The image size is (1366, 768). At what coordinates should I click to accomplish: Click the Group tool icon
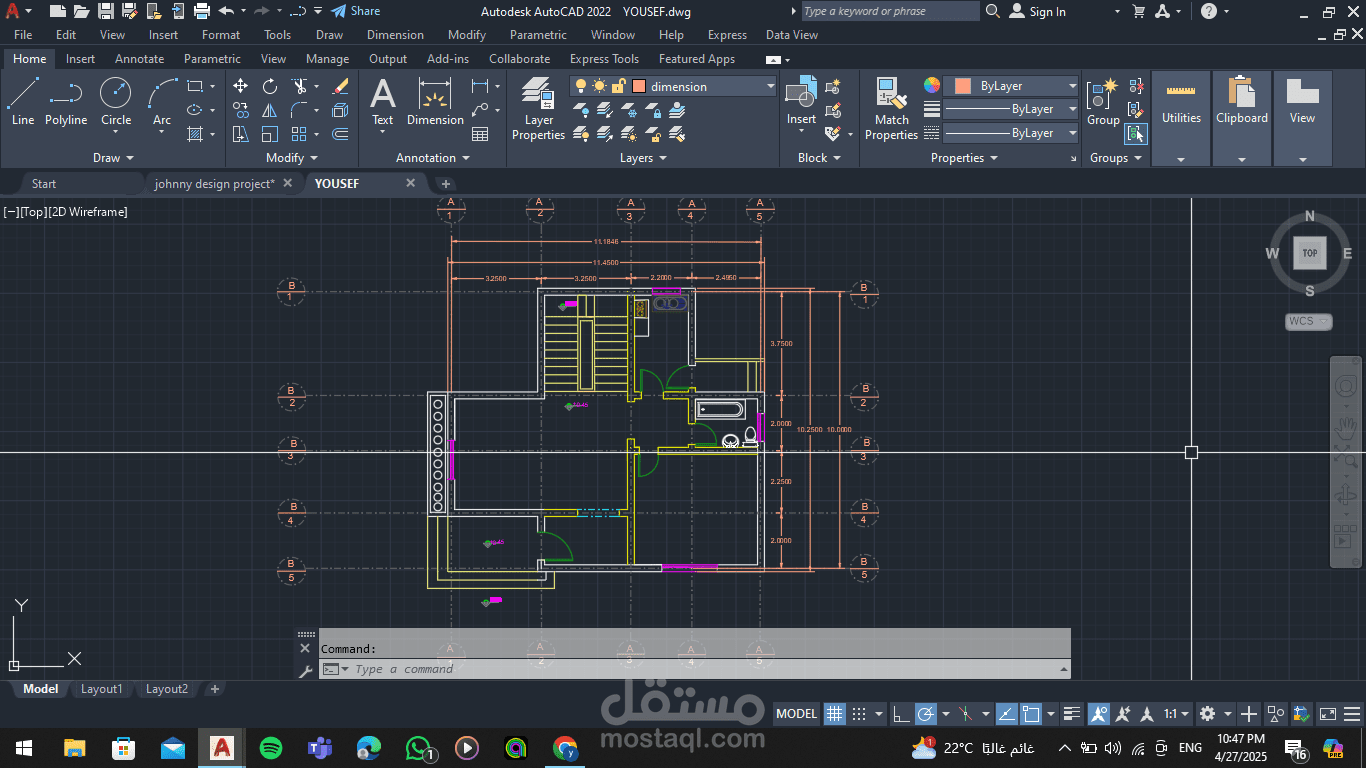[x=1103, y=102]
